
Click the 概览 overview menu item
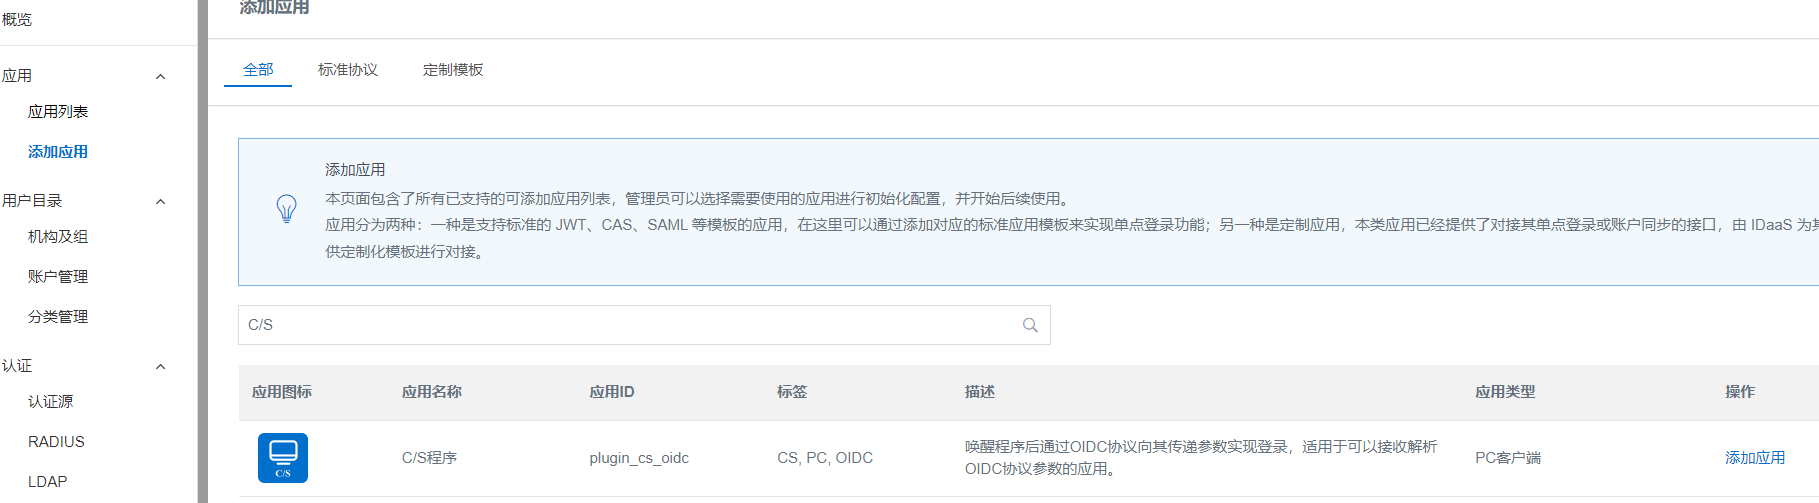[x=17, y=20]
